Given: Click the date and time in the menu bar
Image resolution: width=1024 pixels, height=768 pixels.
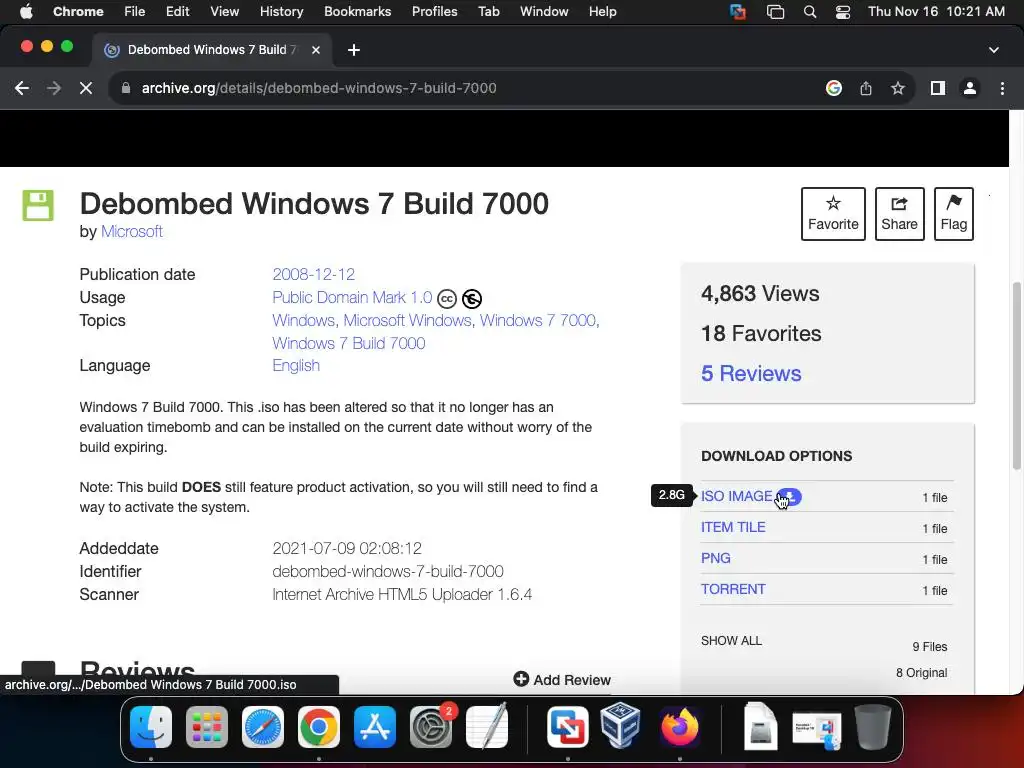Looking at the screenshot, I should tap(936, 11).
